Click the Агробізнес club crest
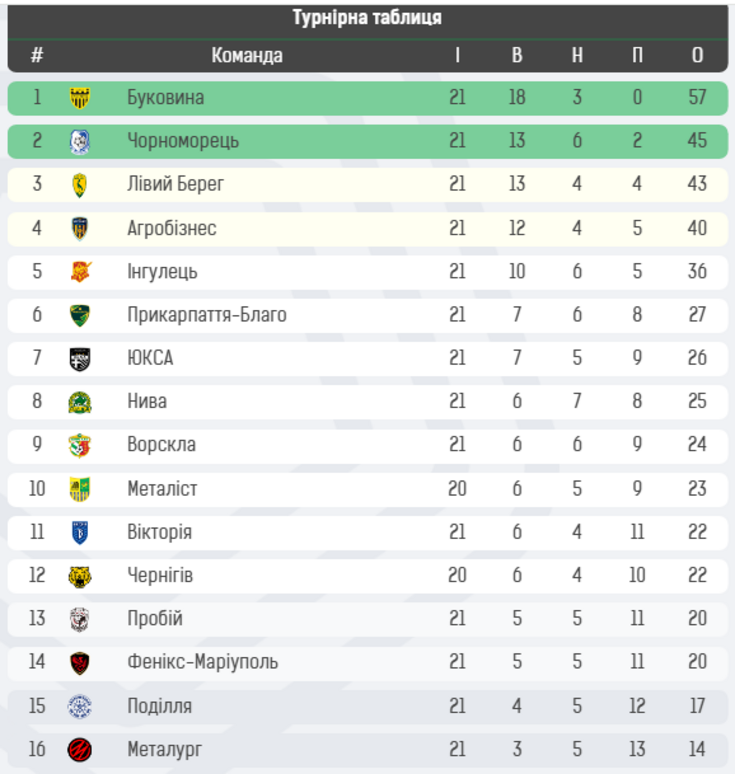Screen dimensions: 735x774 pos(80,229)
